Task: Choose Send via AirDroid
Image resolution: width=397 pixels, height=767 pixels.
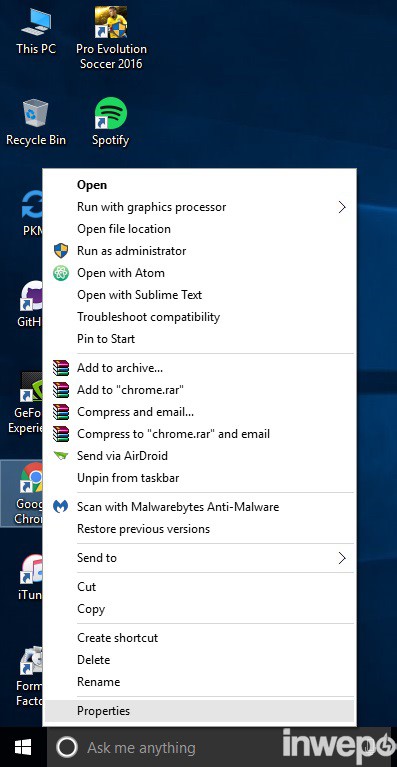Action: pyautogui.click(x=199, y=456)
